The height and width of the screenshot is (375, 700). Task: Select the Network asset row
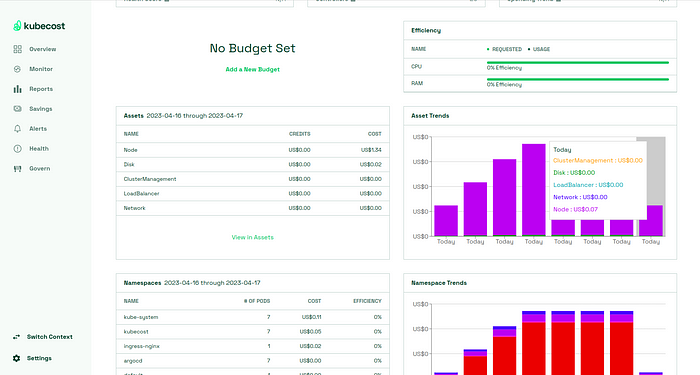click(253, 208)
